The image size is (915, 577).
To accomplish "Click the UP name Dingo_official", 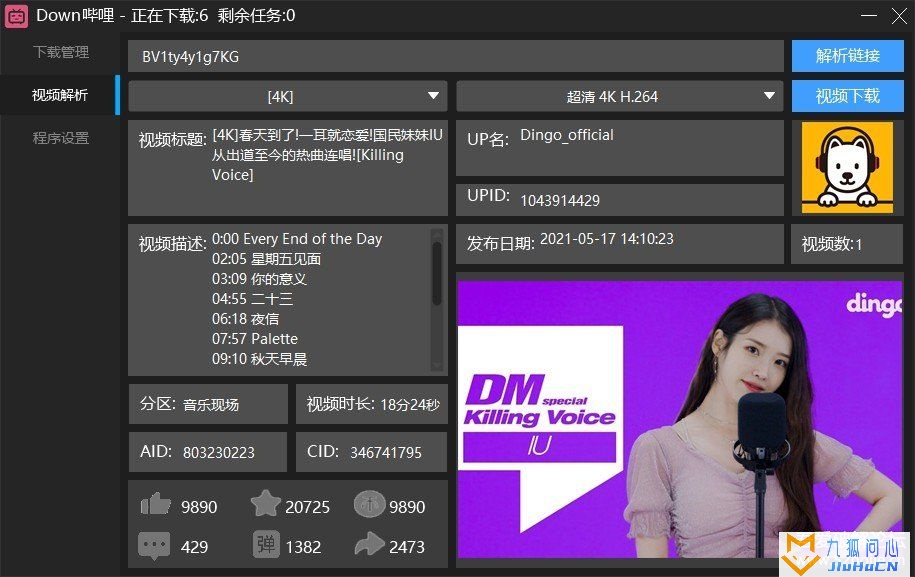I will click(x=567, y=135).
